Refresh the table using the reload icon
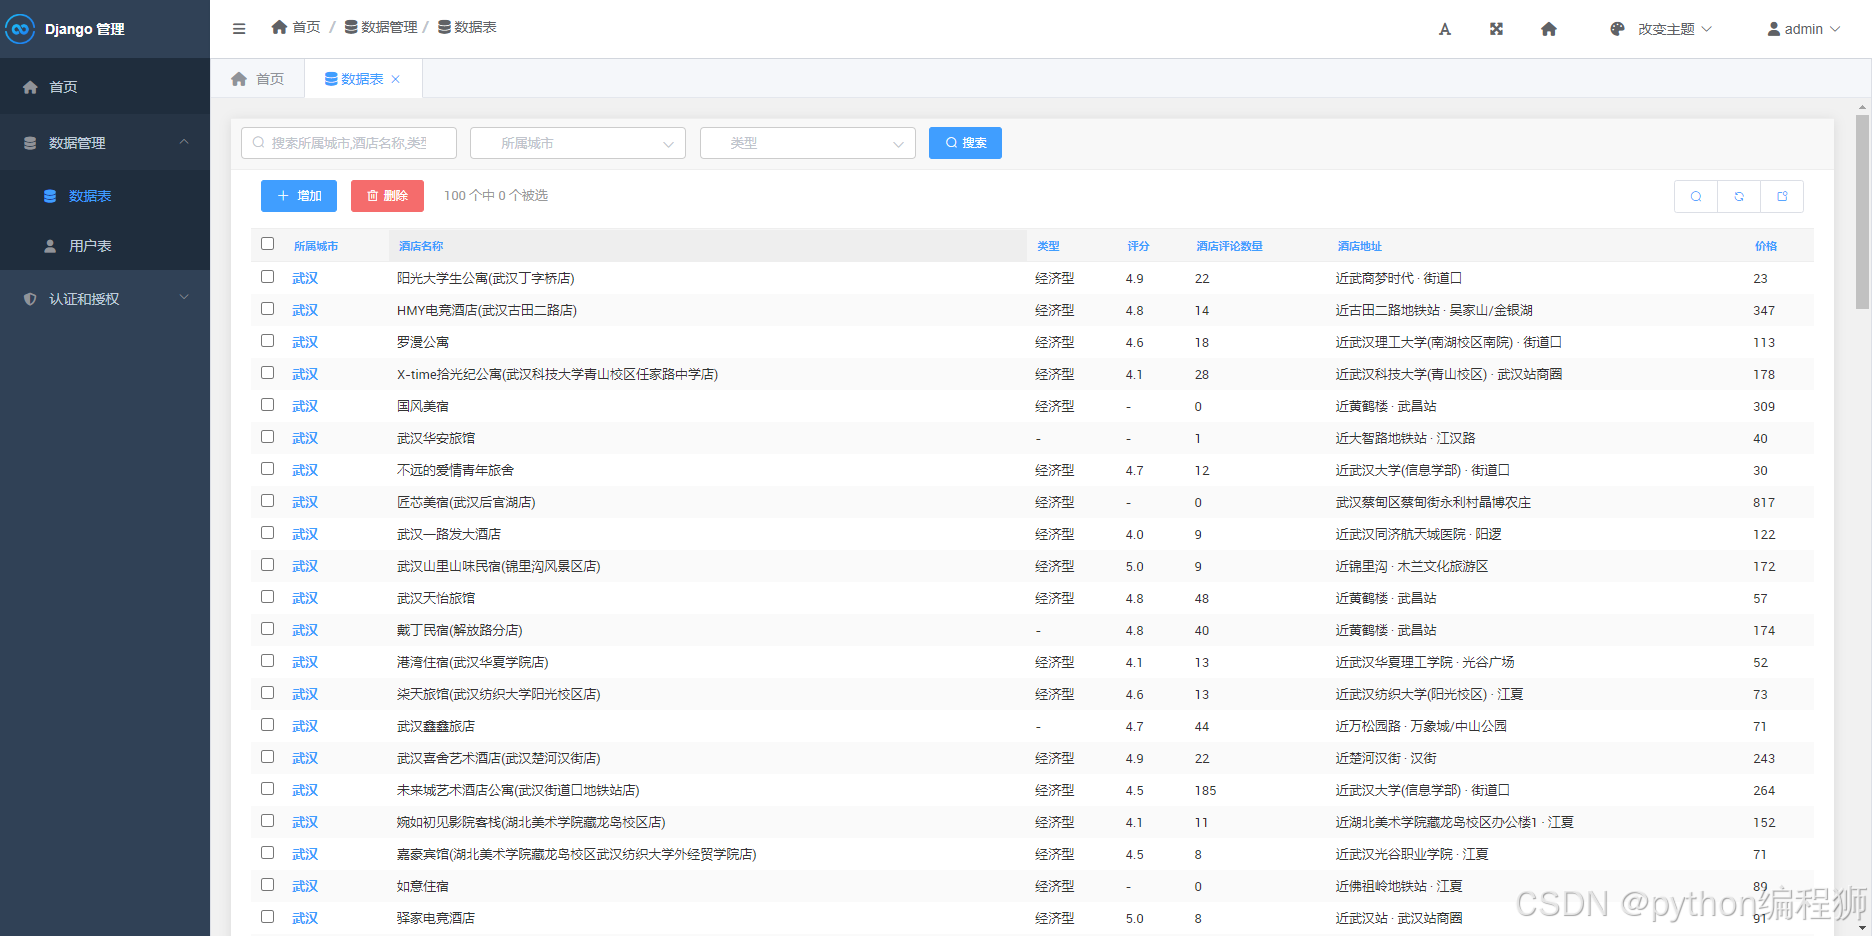This screenshot has width=1872, height=936. pos(1739,196)
